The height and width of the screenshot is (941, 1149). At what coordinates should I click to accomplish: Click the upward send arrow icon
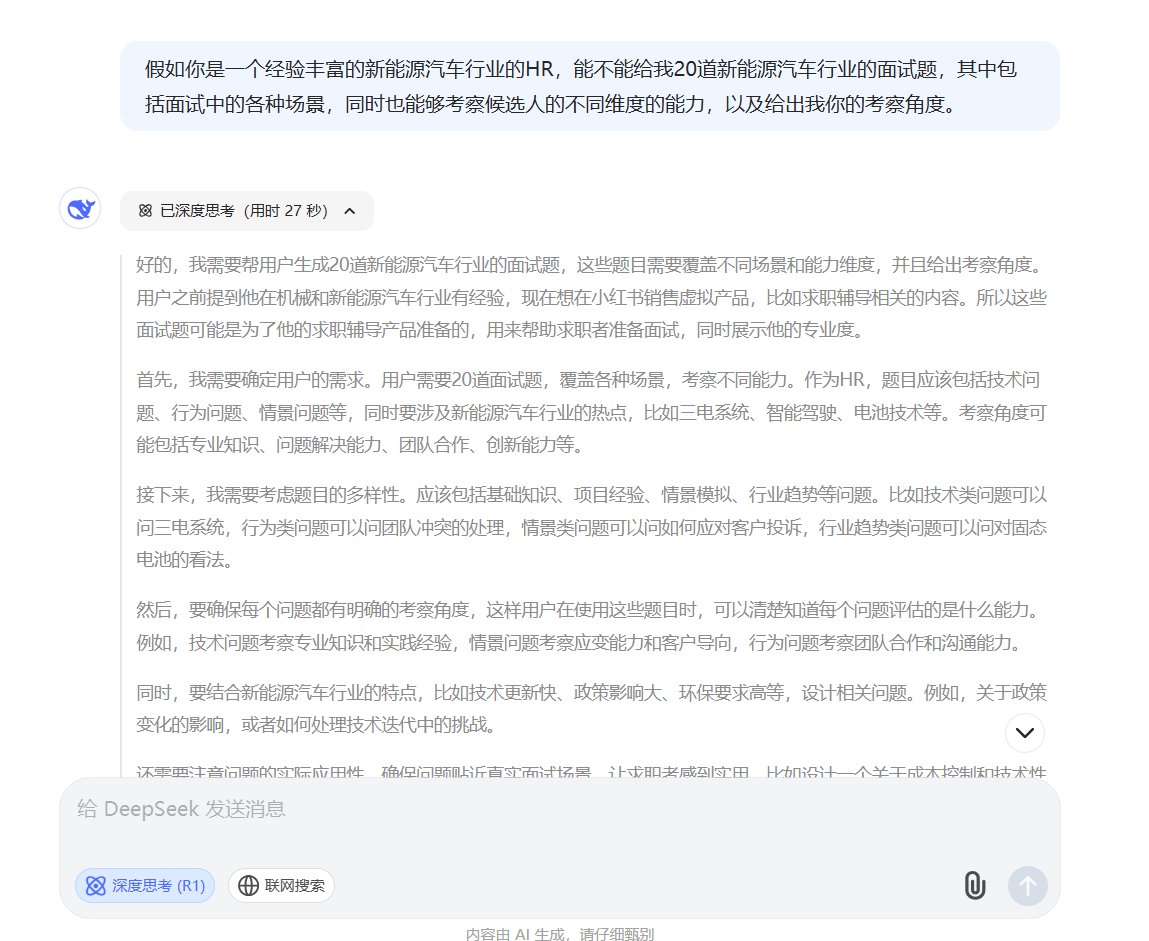(x=1028, y=885)
